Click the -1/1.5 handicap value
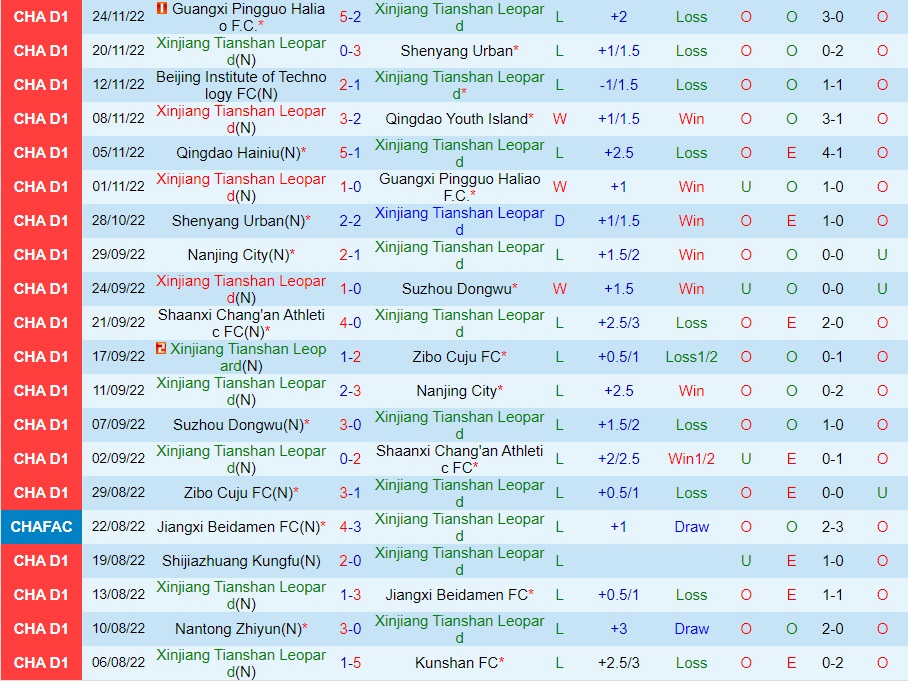Screen dimensions: 908x681 click(x=618, y=85)
